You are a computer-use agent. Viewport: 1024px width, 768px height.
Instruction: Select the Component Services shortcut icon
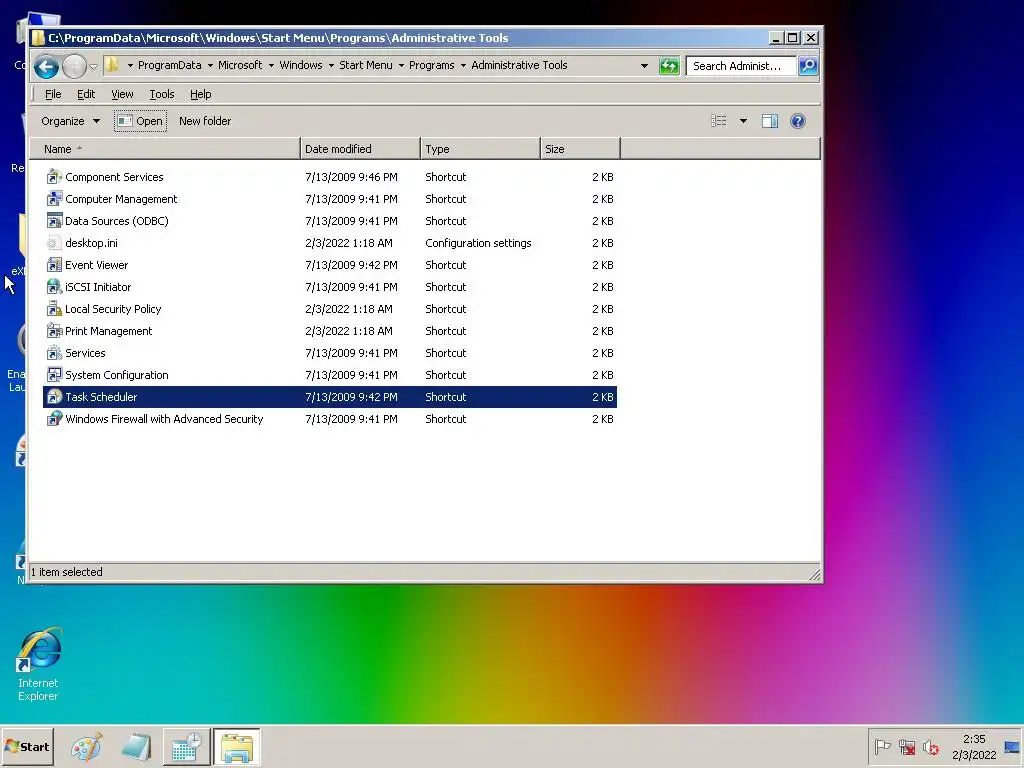tap(54, 177)
